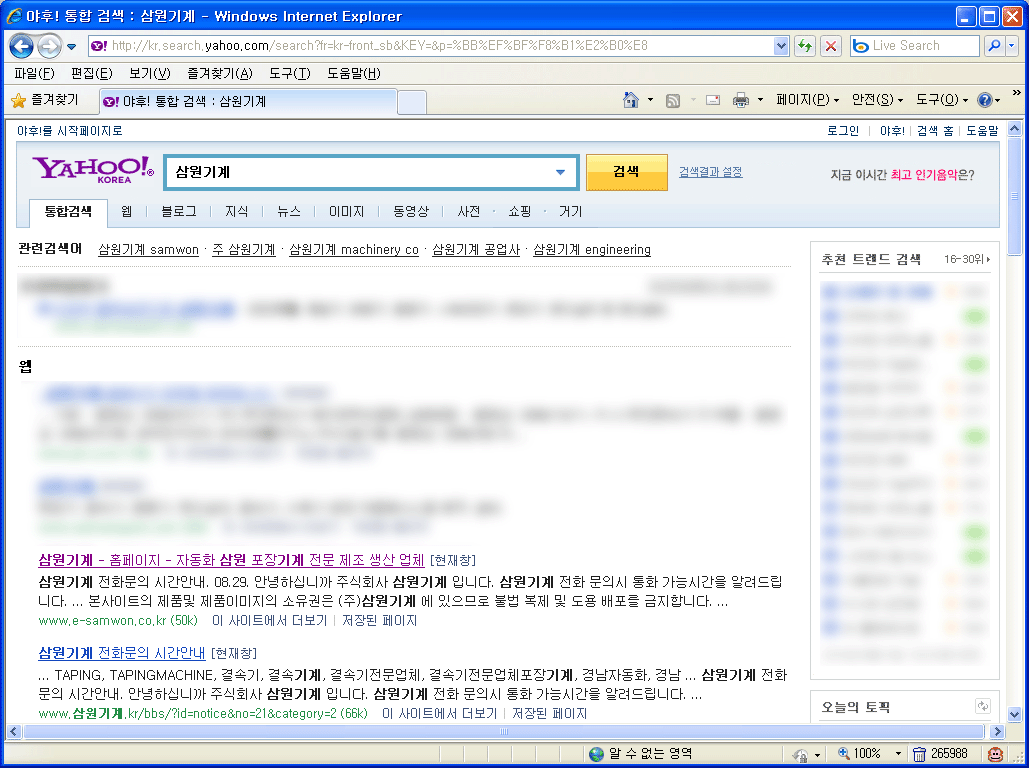Screen dimensions: 1029x768
Task: Switch to the 뉴스 search tab
Action: 289,211
